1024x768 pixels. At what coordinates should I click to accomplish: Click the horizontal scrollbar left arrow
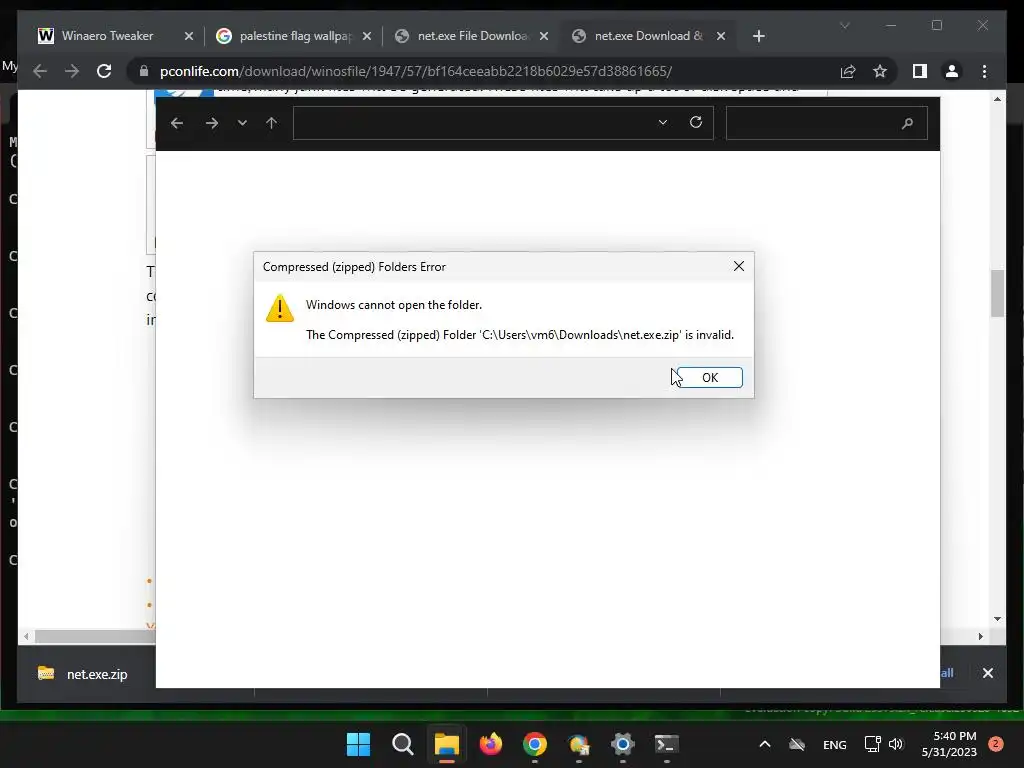(x=26, y=636)
